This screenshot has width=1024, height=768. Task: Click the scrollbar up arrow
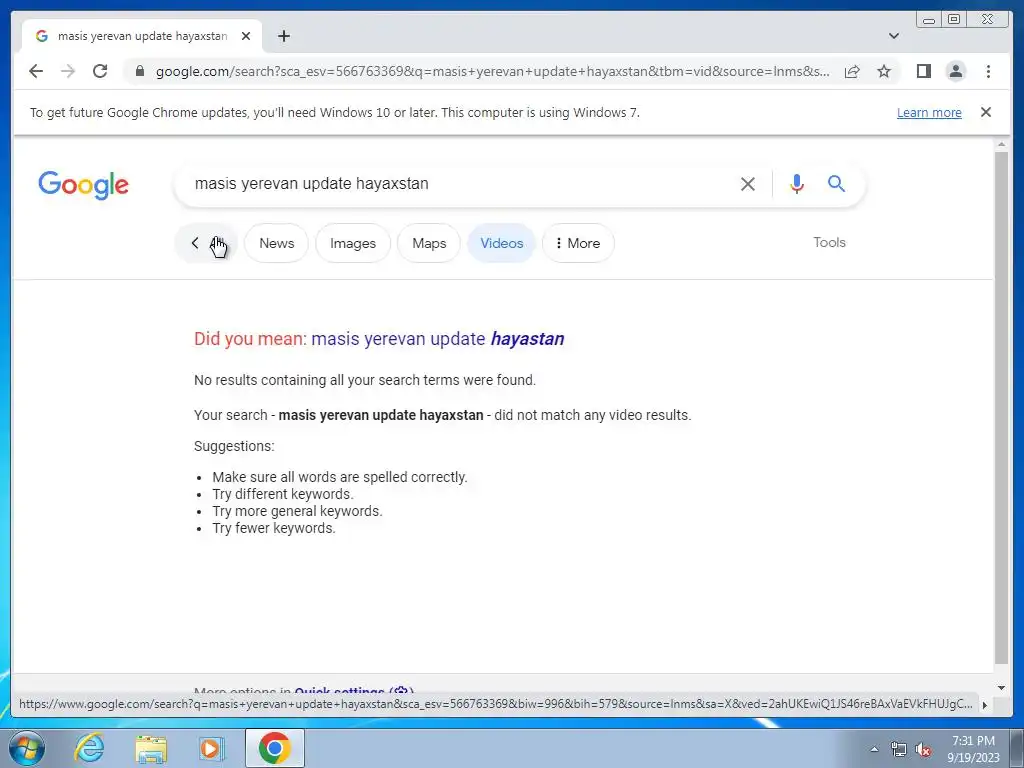coord(1001,144)
